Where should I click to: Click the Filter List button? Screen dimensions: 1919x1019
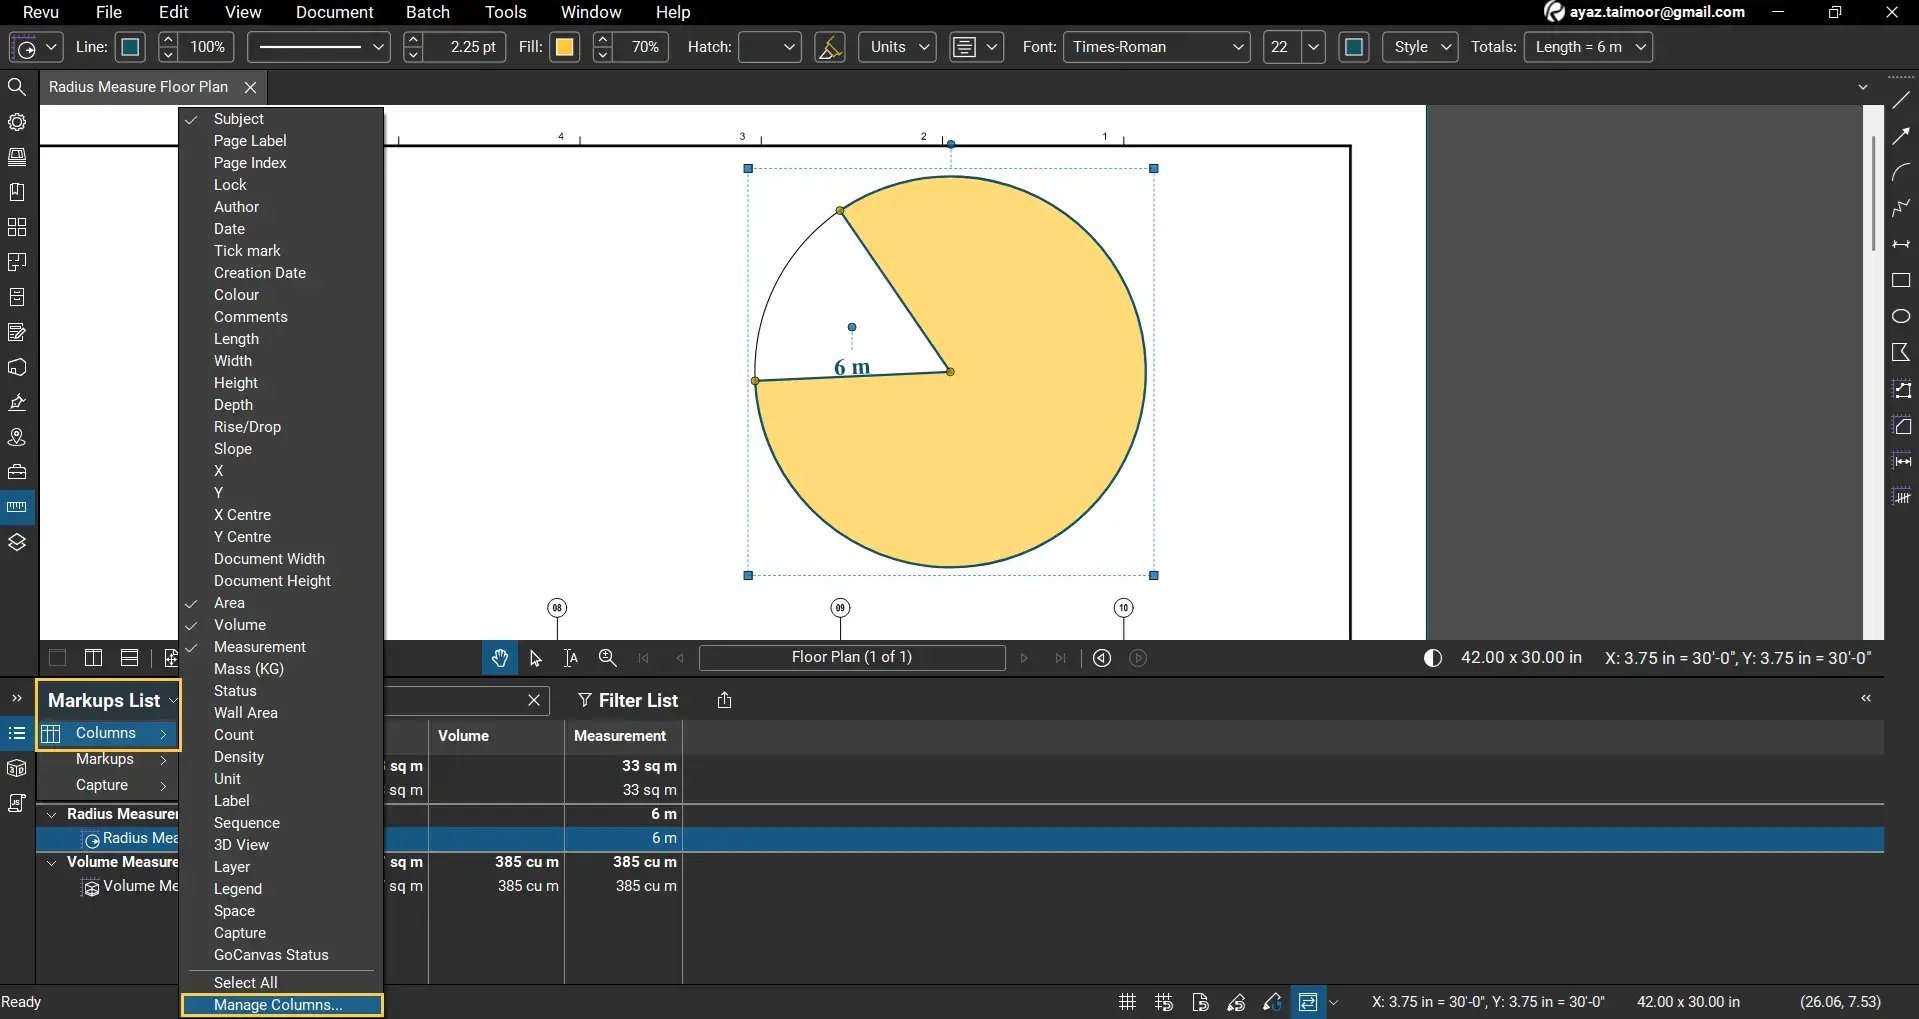click(x=628, y=700)
